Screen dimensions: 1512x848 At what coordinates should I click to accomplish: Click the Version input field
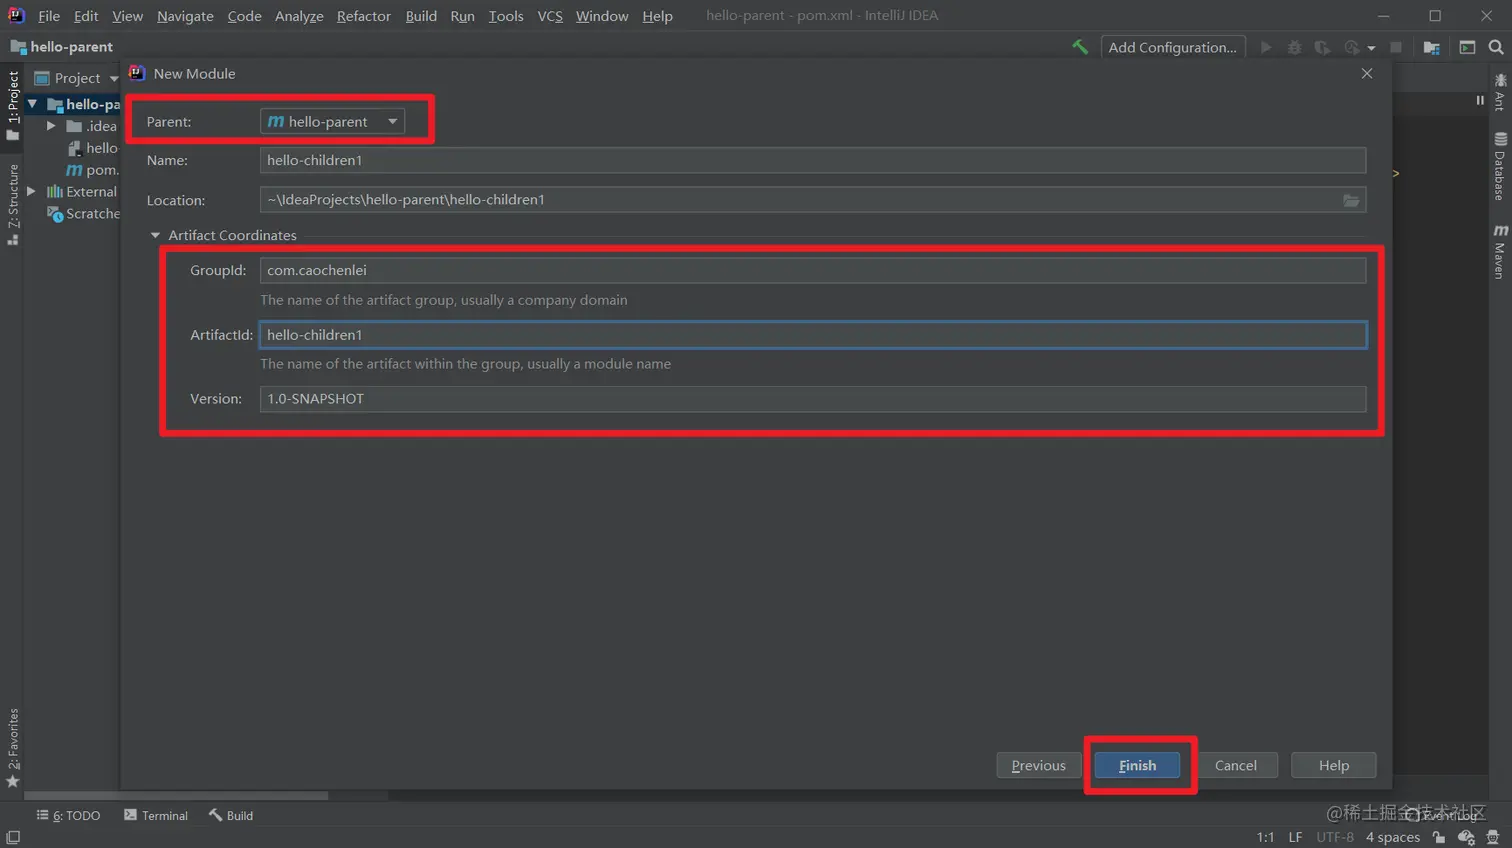pos(813,398)
